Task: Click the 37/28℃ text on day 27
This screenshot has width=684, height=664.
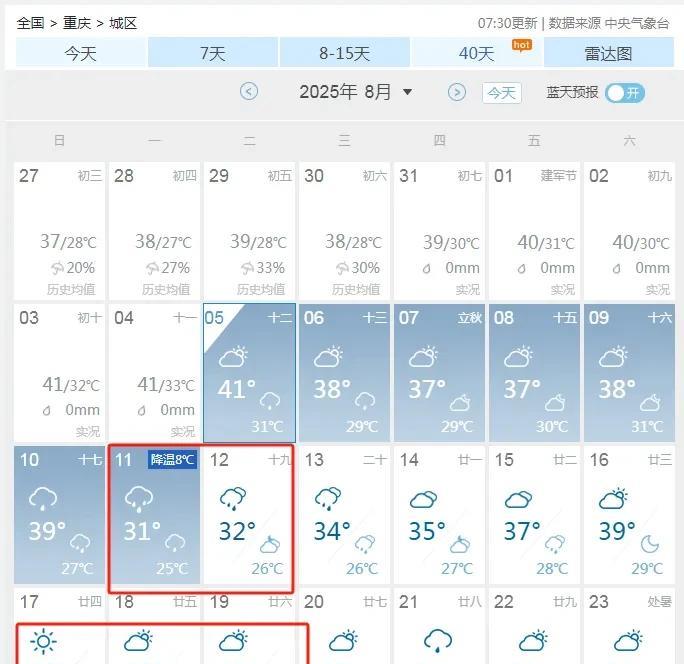Action: (68, 241)
